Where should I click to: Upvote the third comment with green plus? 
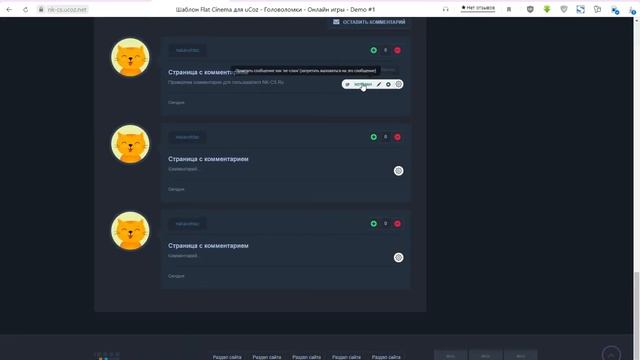click(373, 224)
